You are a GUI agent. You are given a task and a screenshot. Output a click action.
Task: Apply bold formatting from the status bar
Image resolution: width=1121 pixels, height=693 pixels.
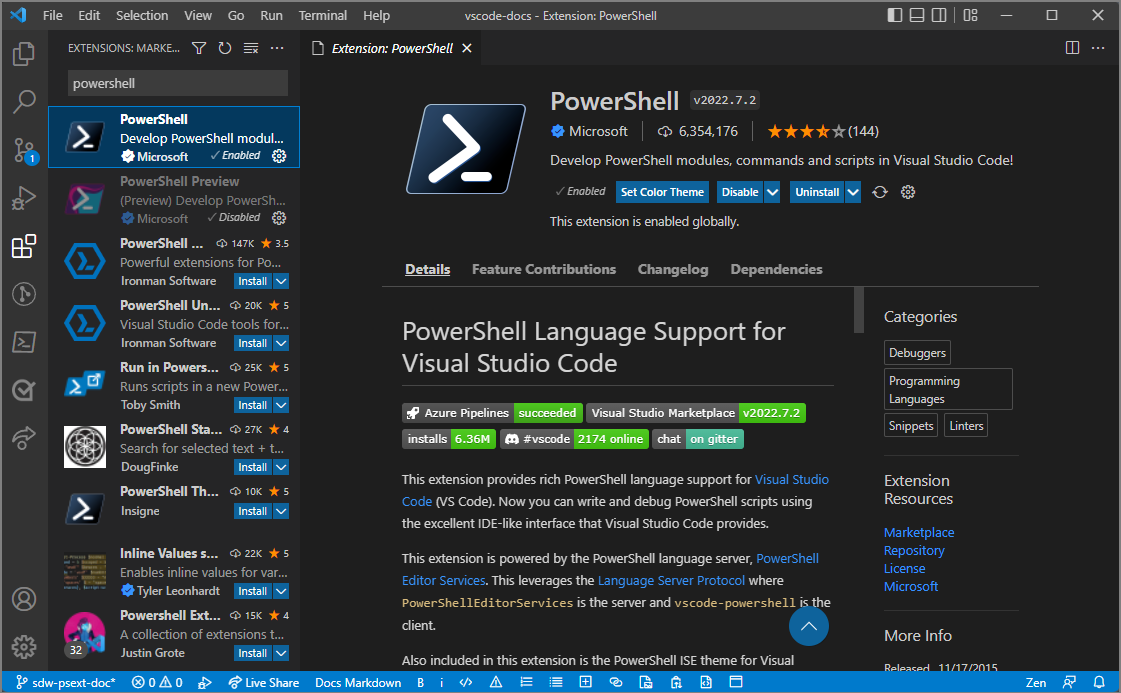[x=420, y=682]
